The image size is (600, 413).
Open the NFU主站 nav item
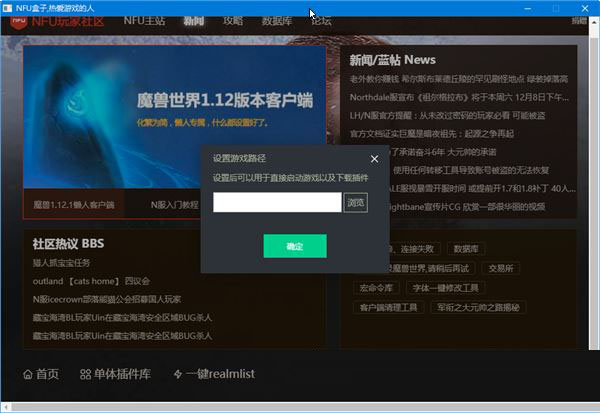pos(144,21)
